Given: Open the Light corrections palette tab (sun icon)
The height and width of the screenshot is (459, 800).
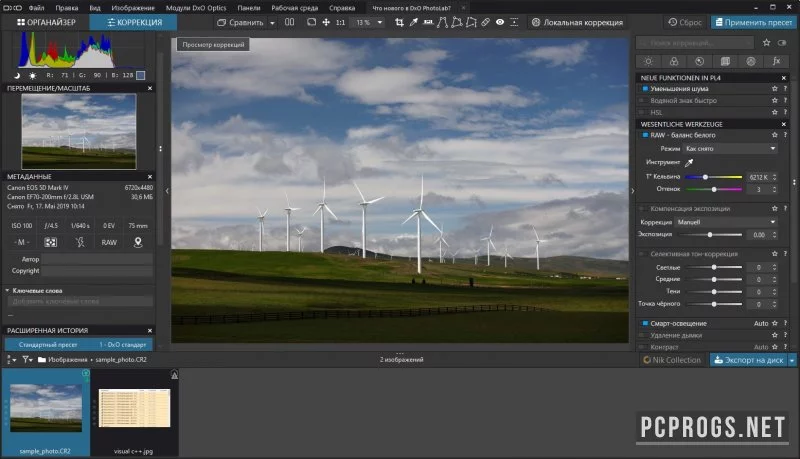Looking at the screenshot, I should click(648, 61).
